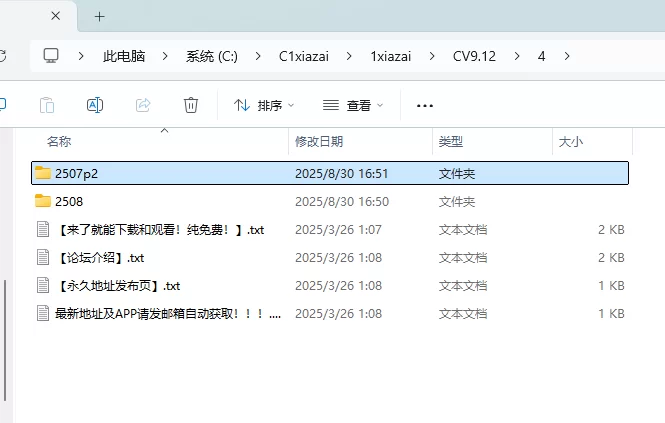Select the 2508 folder icon
This screenshot has width=665, height=423.
click(x=42, y=201)
